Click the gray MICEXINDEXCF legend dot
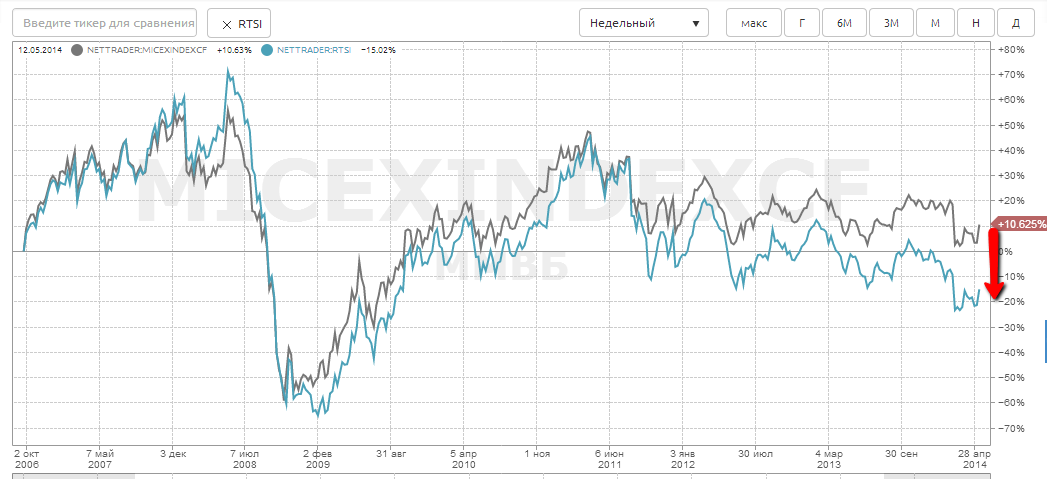Image resolution: width=1047 pixels, height=479 pixels. coord(77,50)
